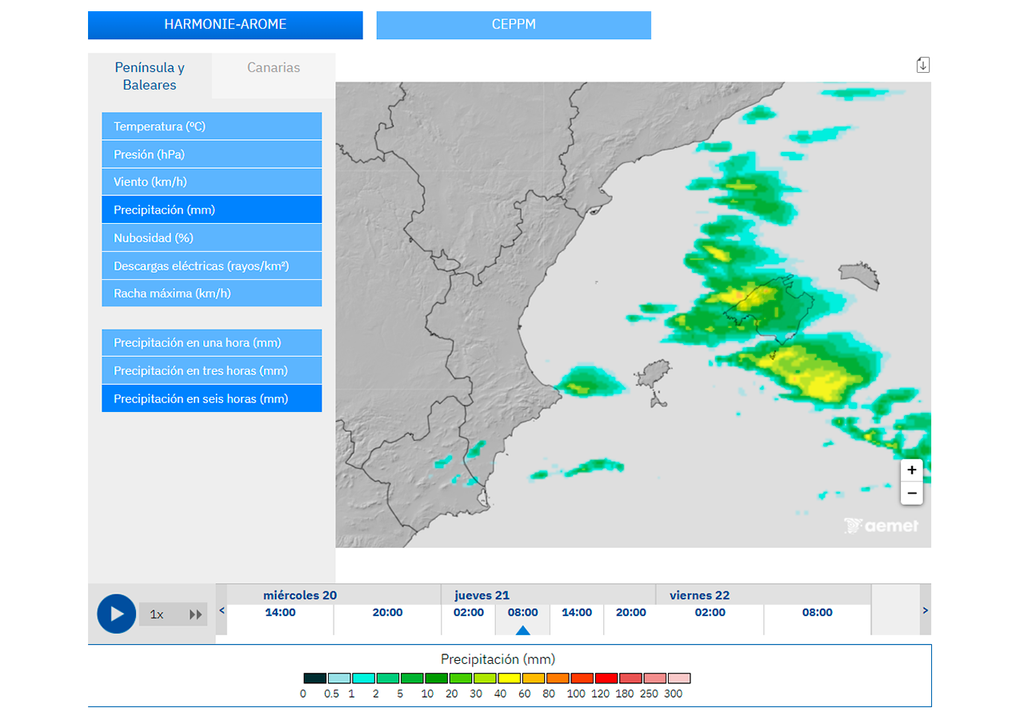Select Presión (hPa) layer
Viewport: 1024px width, 720px height.
point(212,154)
